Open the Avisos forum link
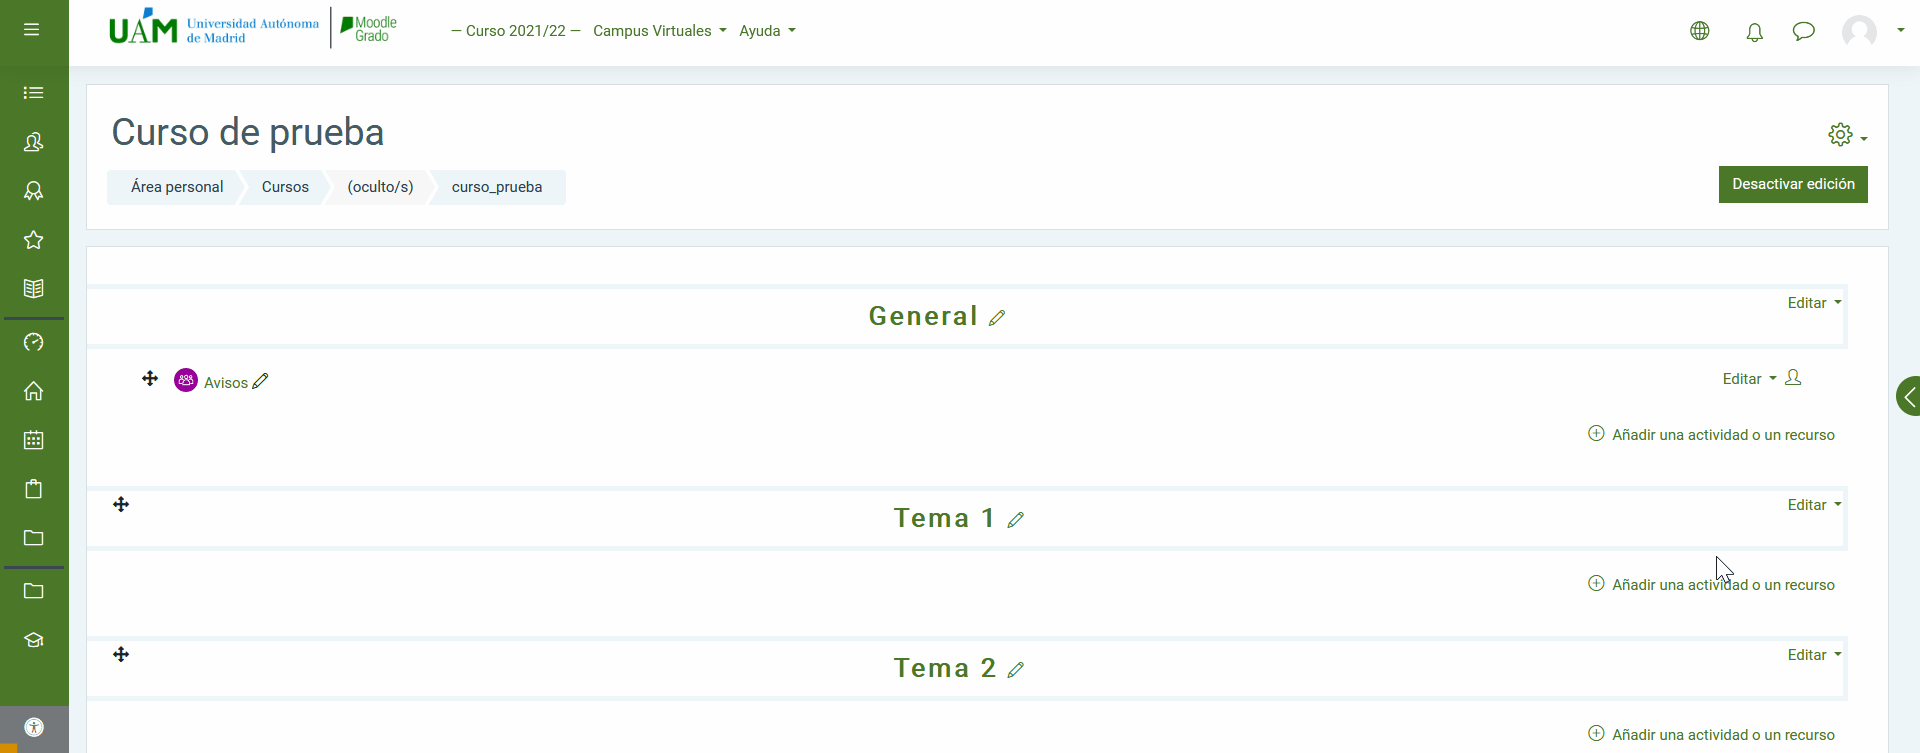The height and width of the screenshot is (753, 1920). click(x=226, y=383)
